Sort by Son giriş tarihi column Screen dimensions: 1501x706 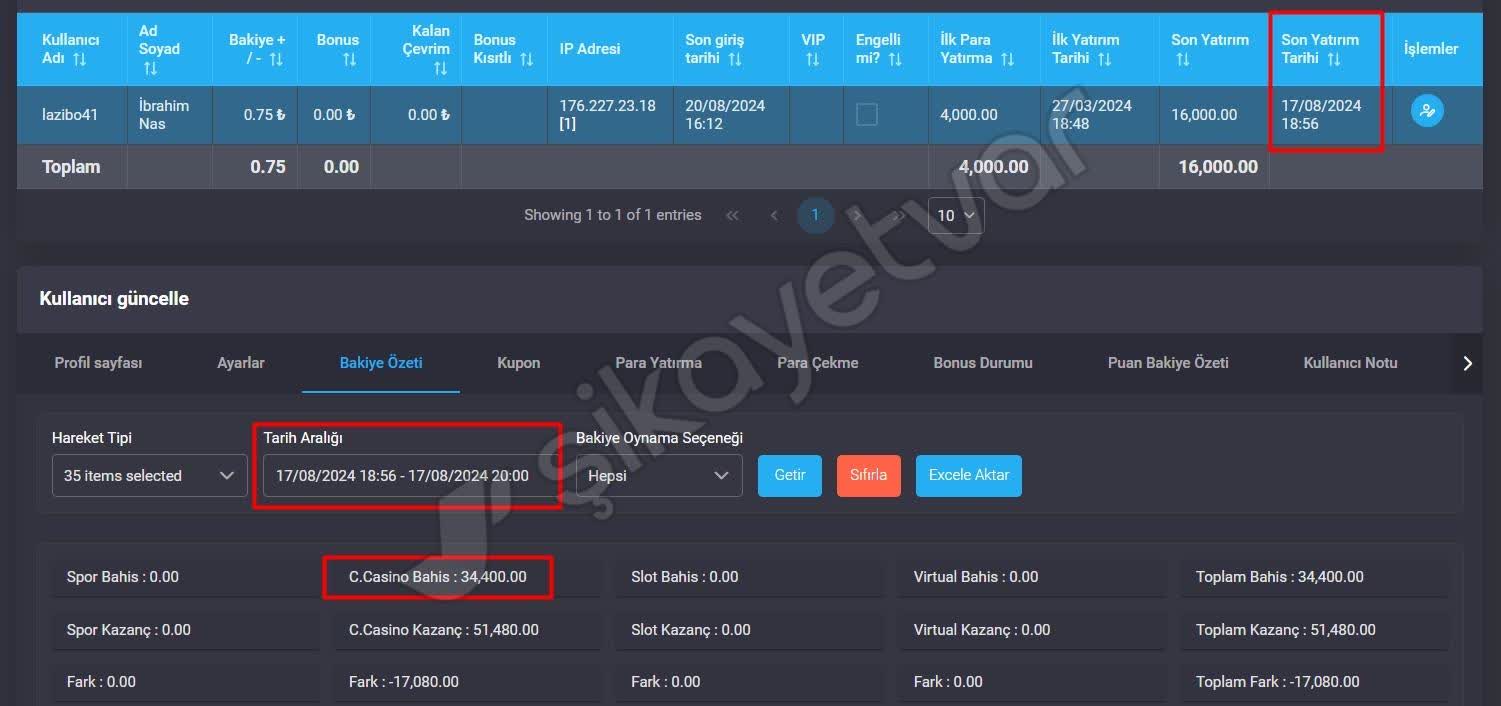tap(735, 60)
